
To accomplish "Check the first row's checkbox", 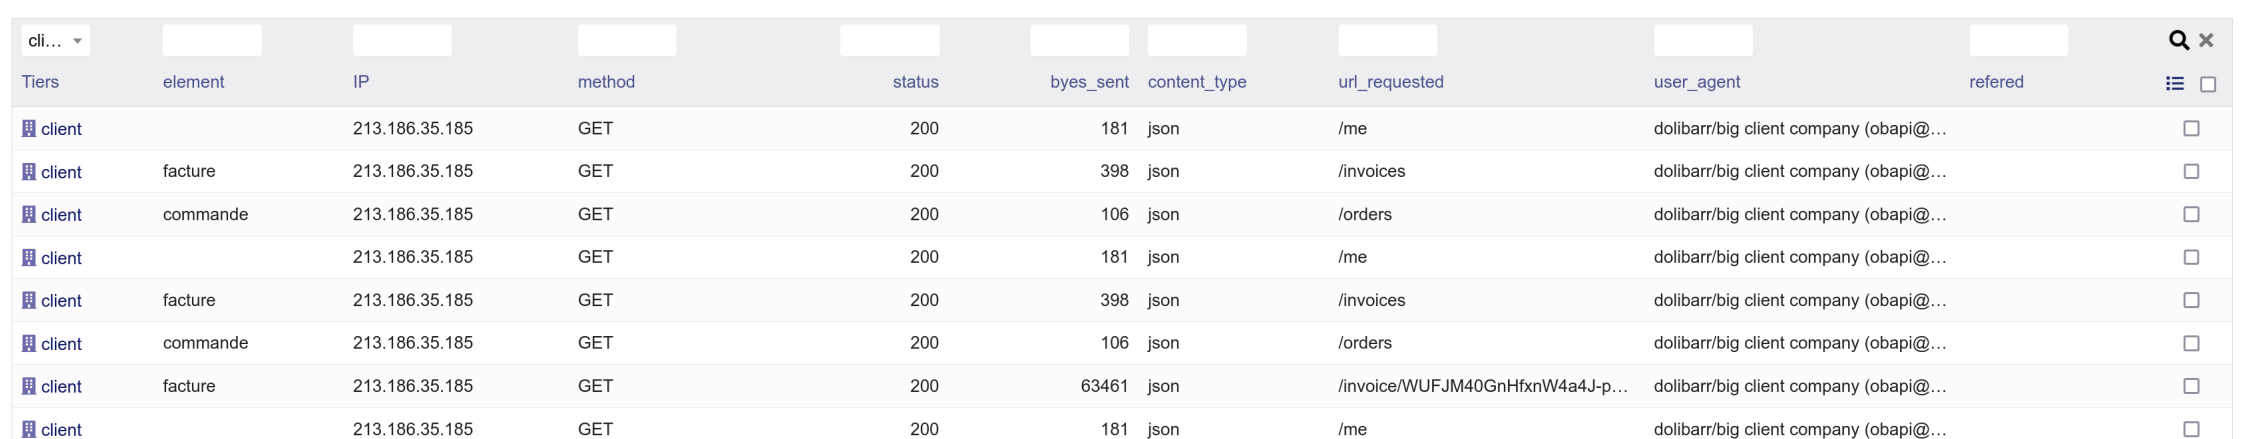I will click(x=2191, y=129).
